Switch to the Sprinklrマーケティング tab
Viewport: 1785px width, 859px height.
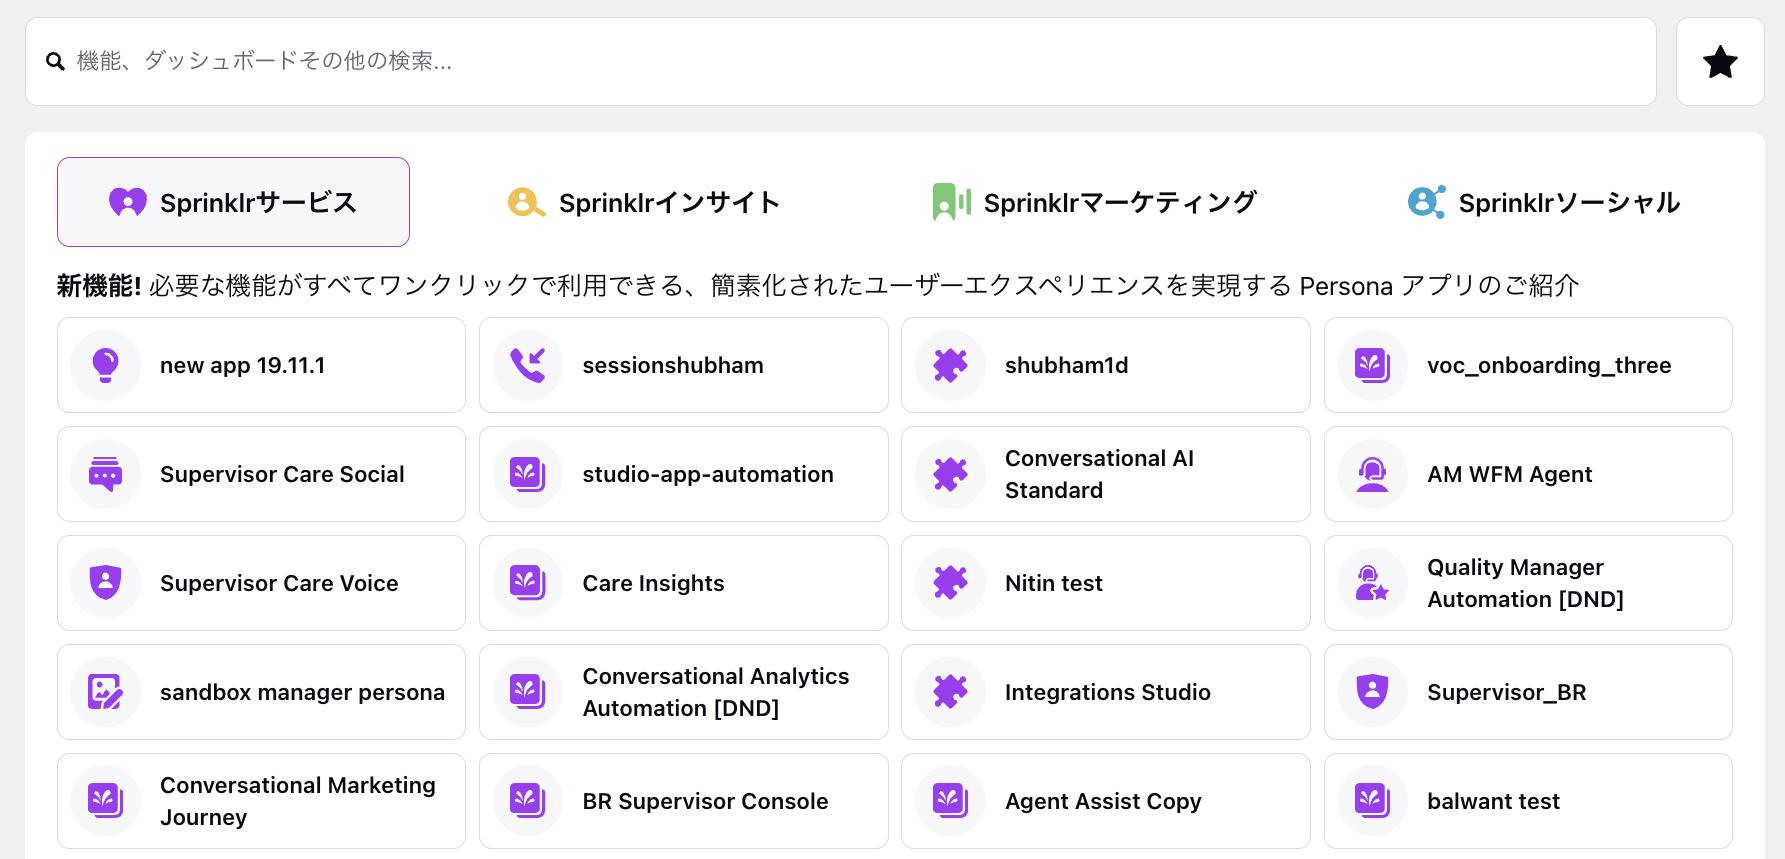(1094, 202)
